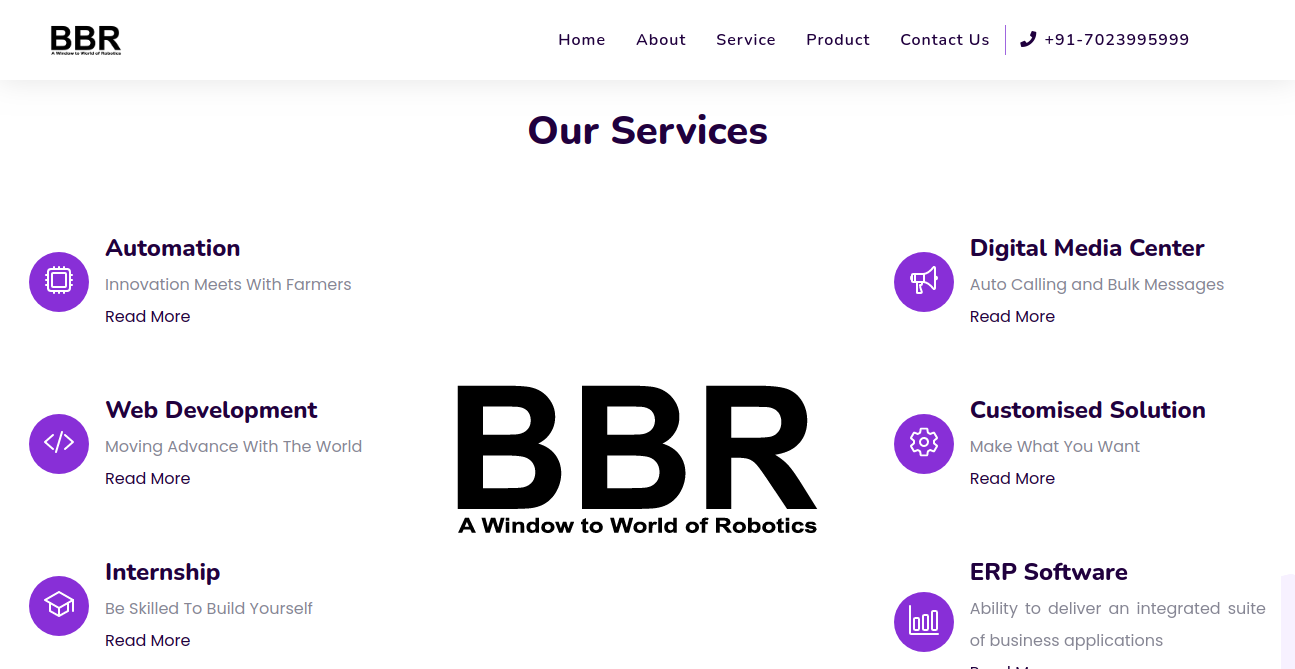Open the Service menu item
This screenshot has width=1295, height=669.
point(746,40)
